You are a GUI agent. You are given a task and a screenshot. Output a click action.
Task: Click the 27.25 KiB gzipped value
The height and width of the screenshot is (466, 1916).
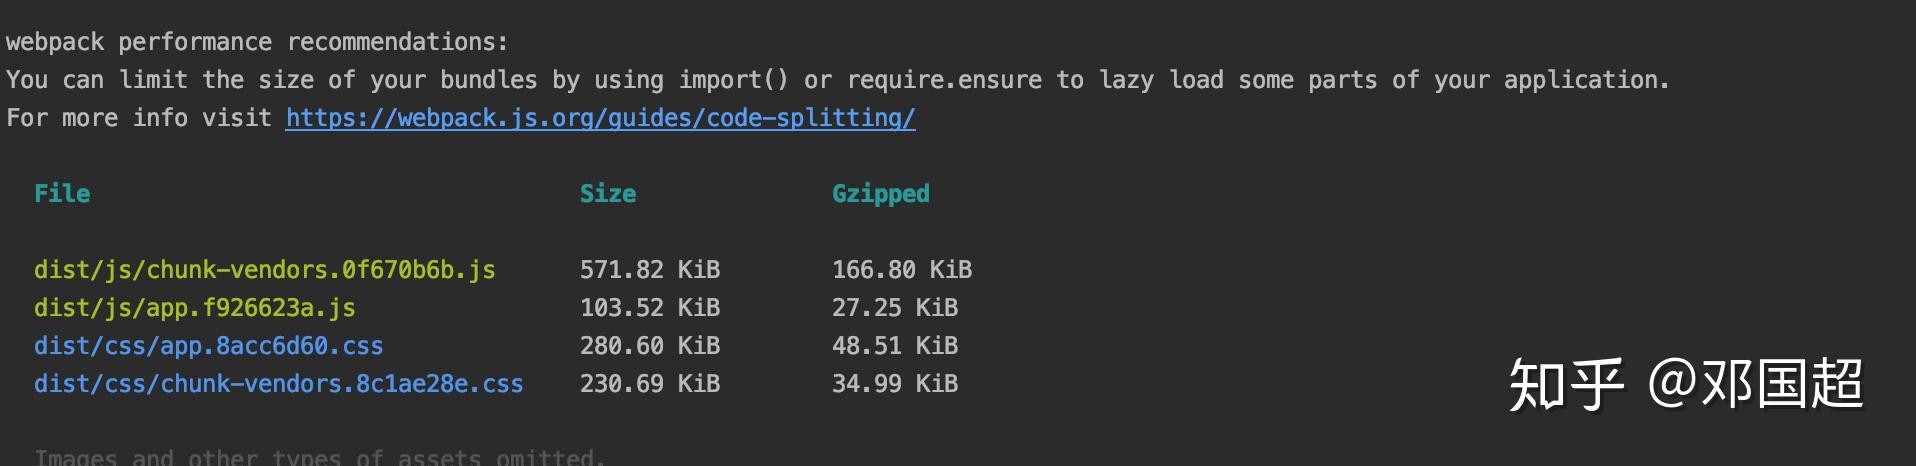click(894, 308)
